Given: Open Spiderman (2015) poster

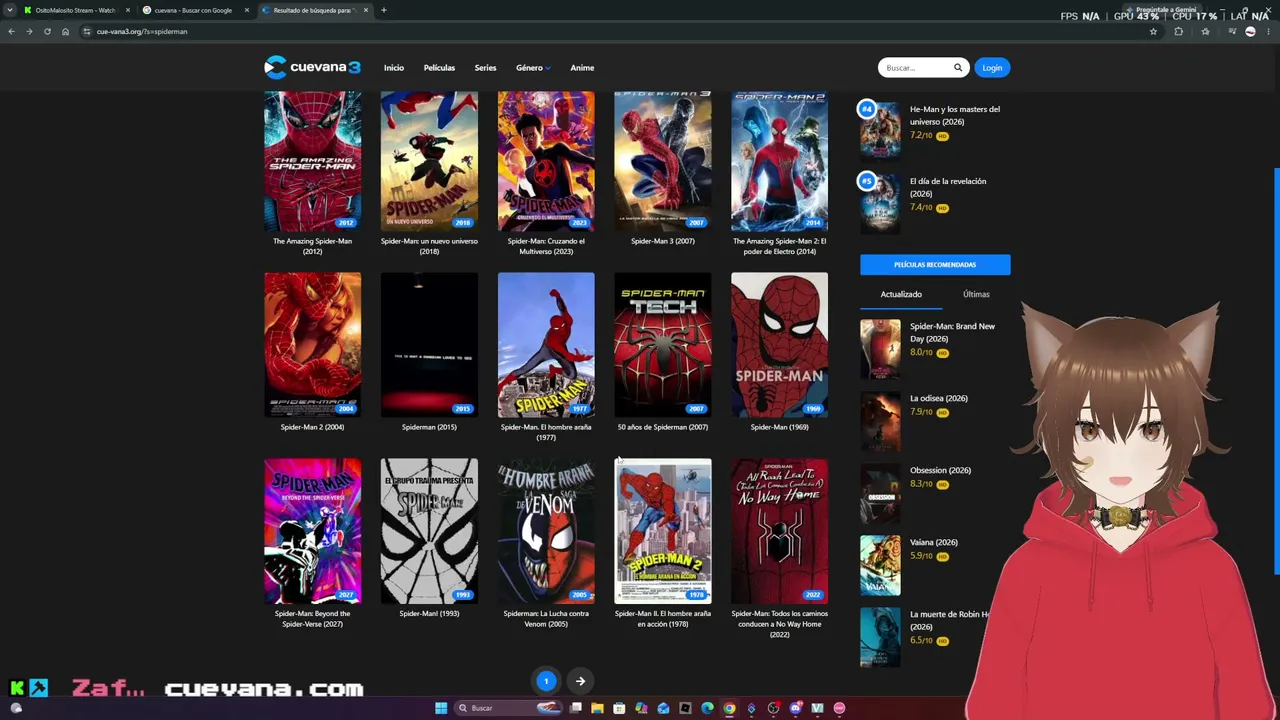Looking at the screenshot, I should click(429, 345).
